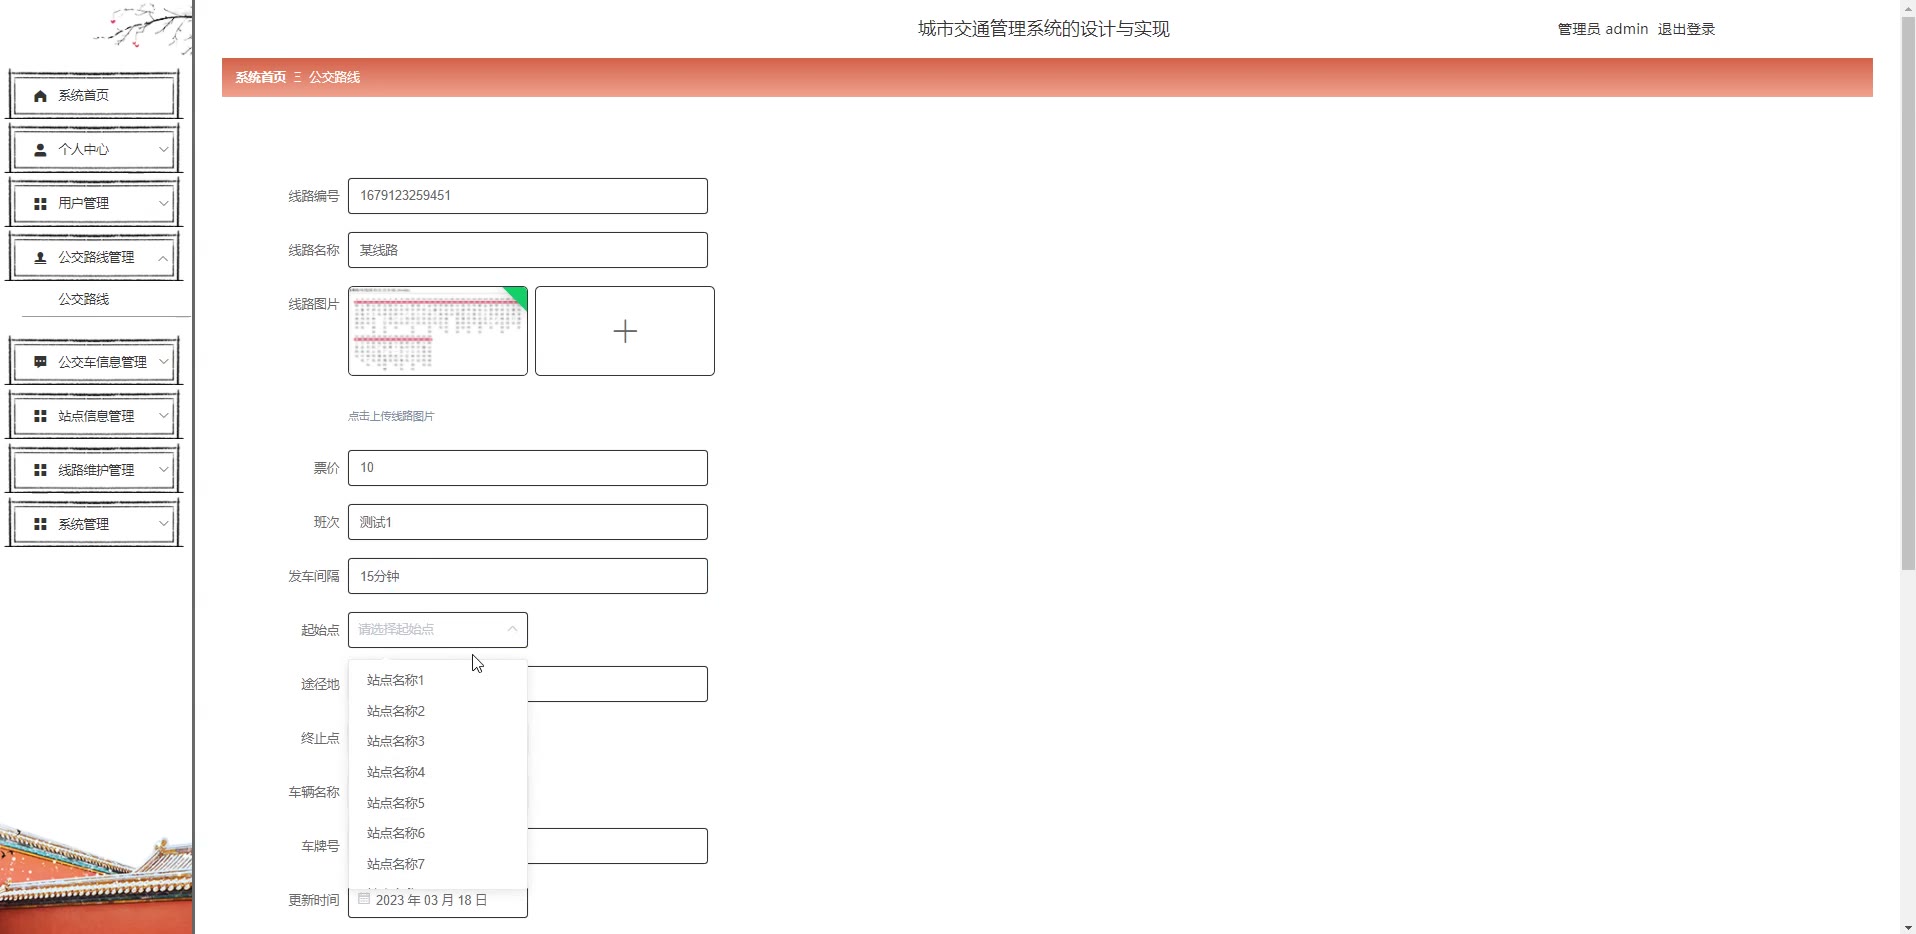Select the 公交路线 submenu entry
This screenshot has height=934, width=1916.
[84, 299]
